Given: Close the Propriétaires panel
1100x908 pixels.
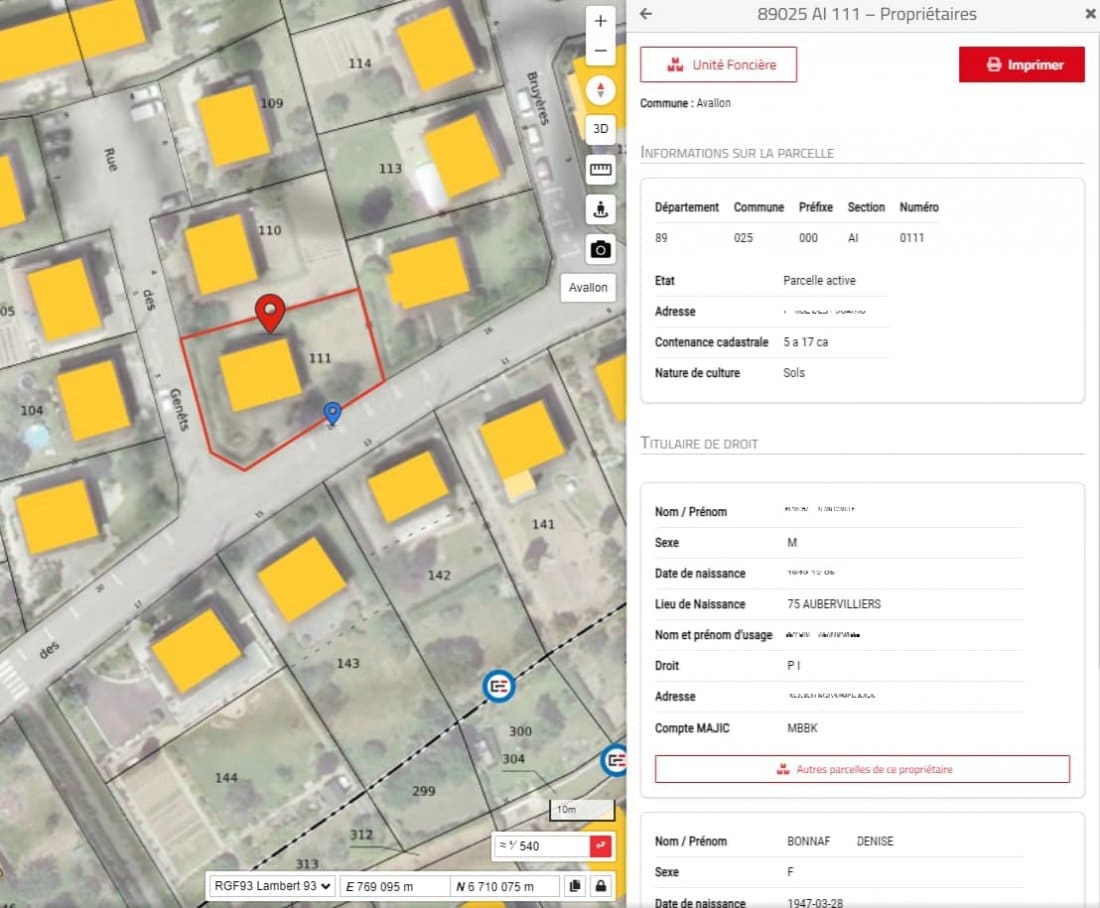Looking at the screenshot, I should tap(1090, 14).
